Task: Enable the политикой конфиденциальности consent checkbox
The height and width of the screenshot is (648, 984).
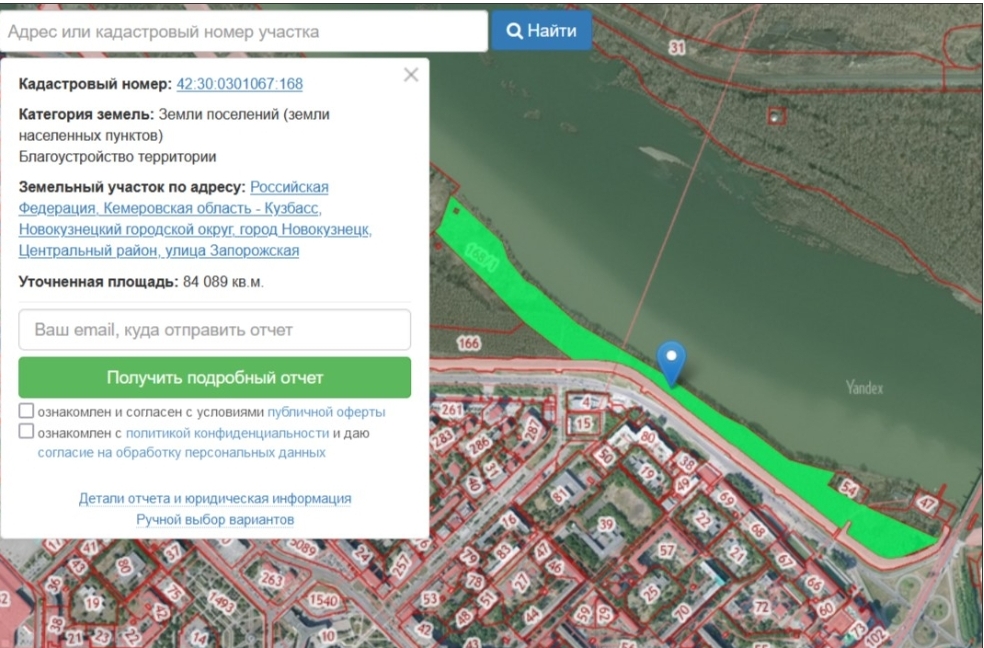Action: point(27,433)
